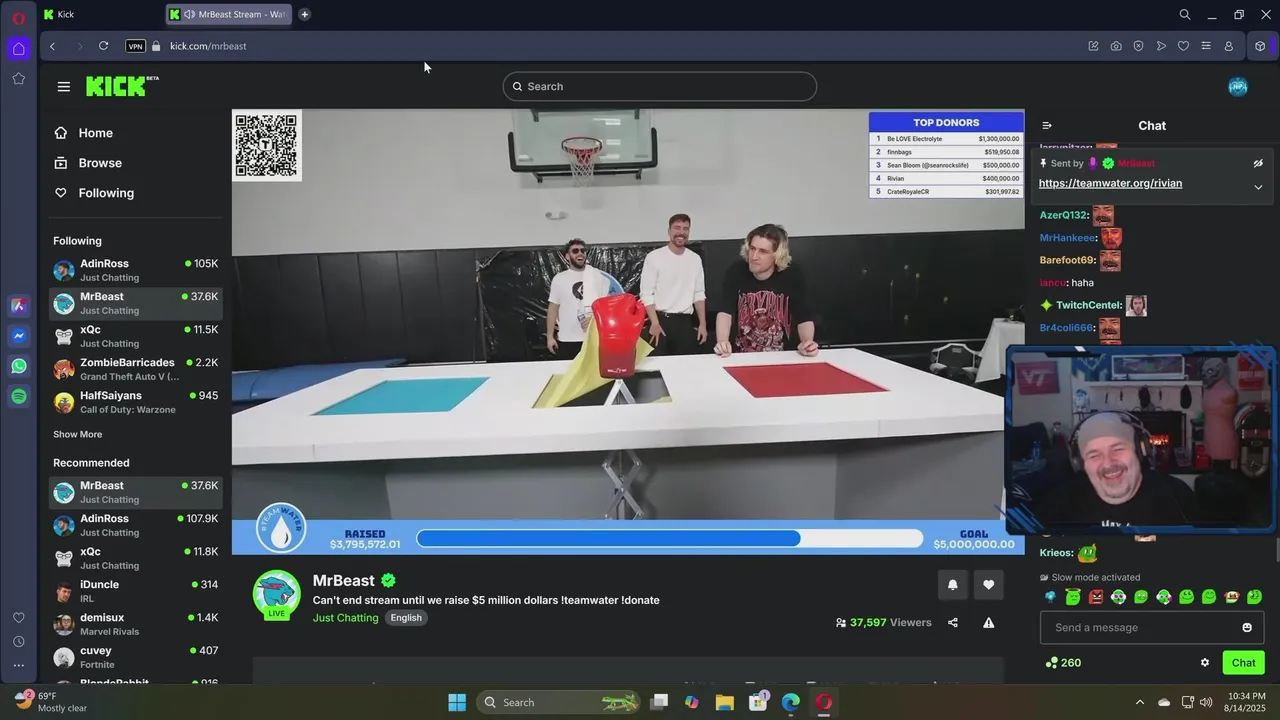Viewport: 1280px width, 720px height.
Task: Focus the Kick search field
Action: [x=660, y=86]
